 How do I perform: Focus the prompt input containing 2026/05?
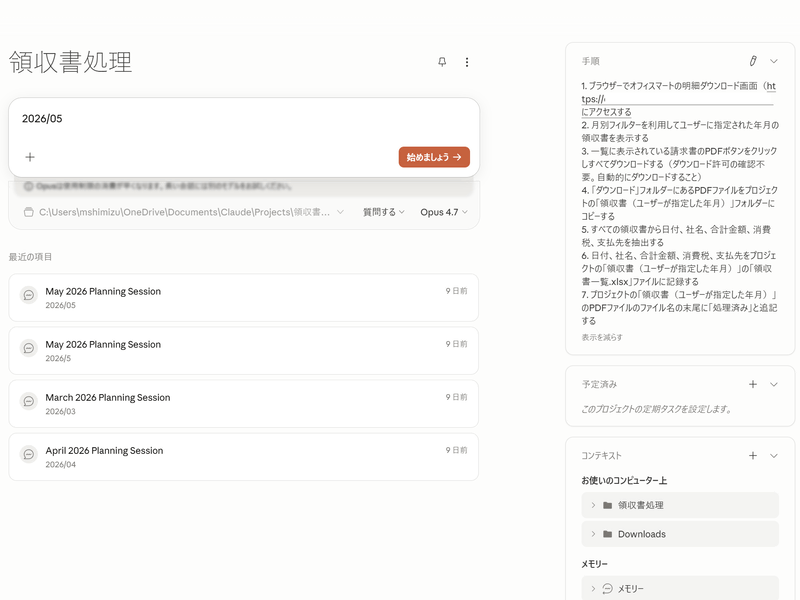pyautogui.click(x=244, y=119)
